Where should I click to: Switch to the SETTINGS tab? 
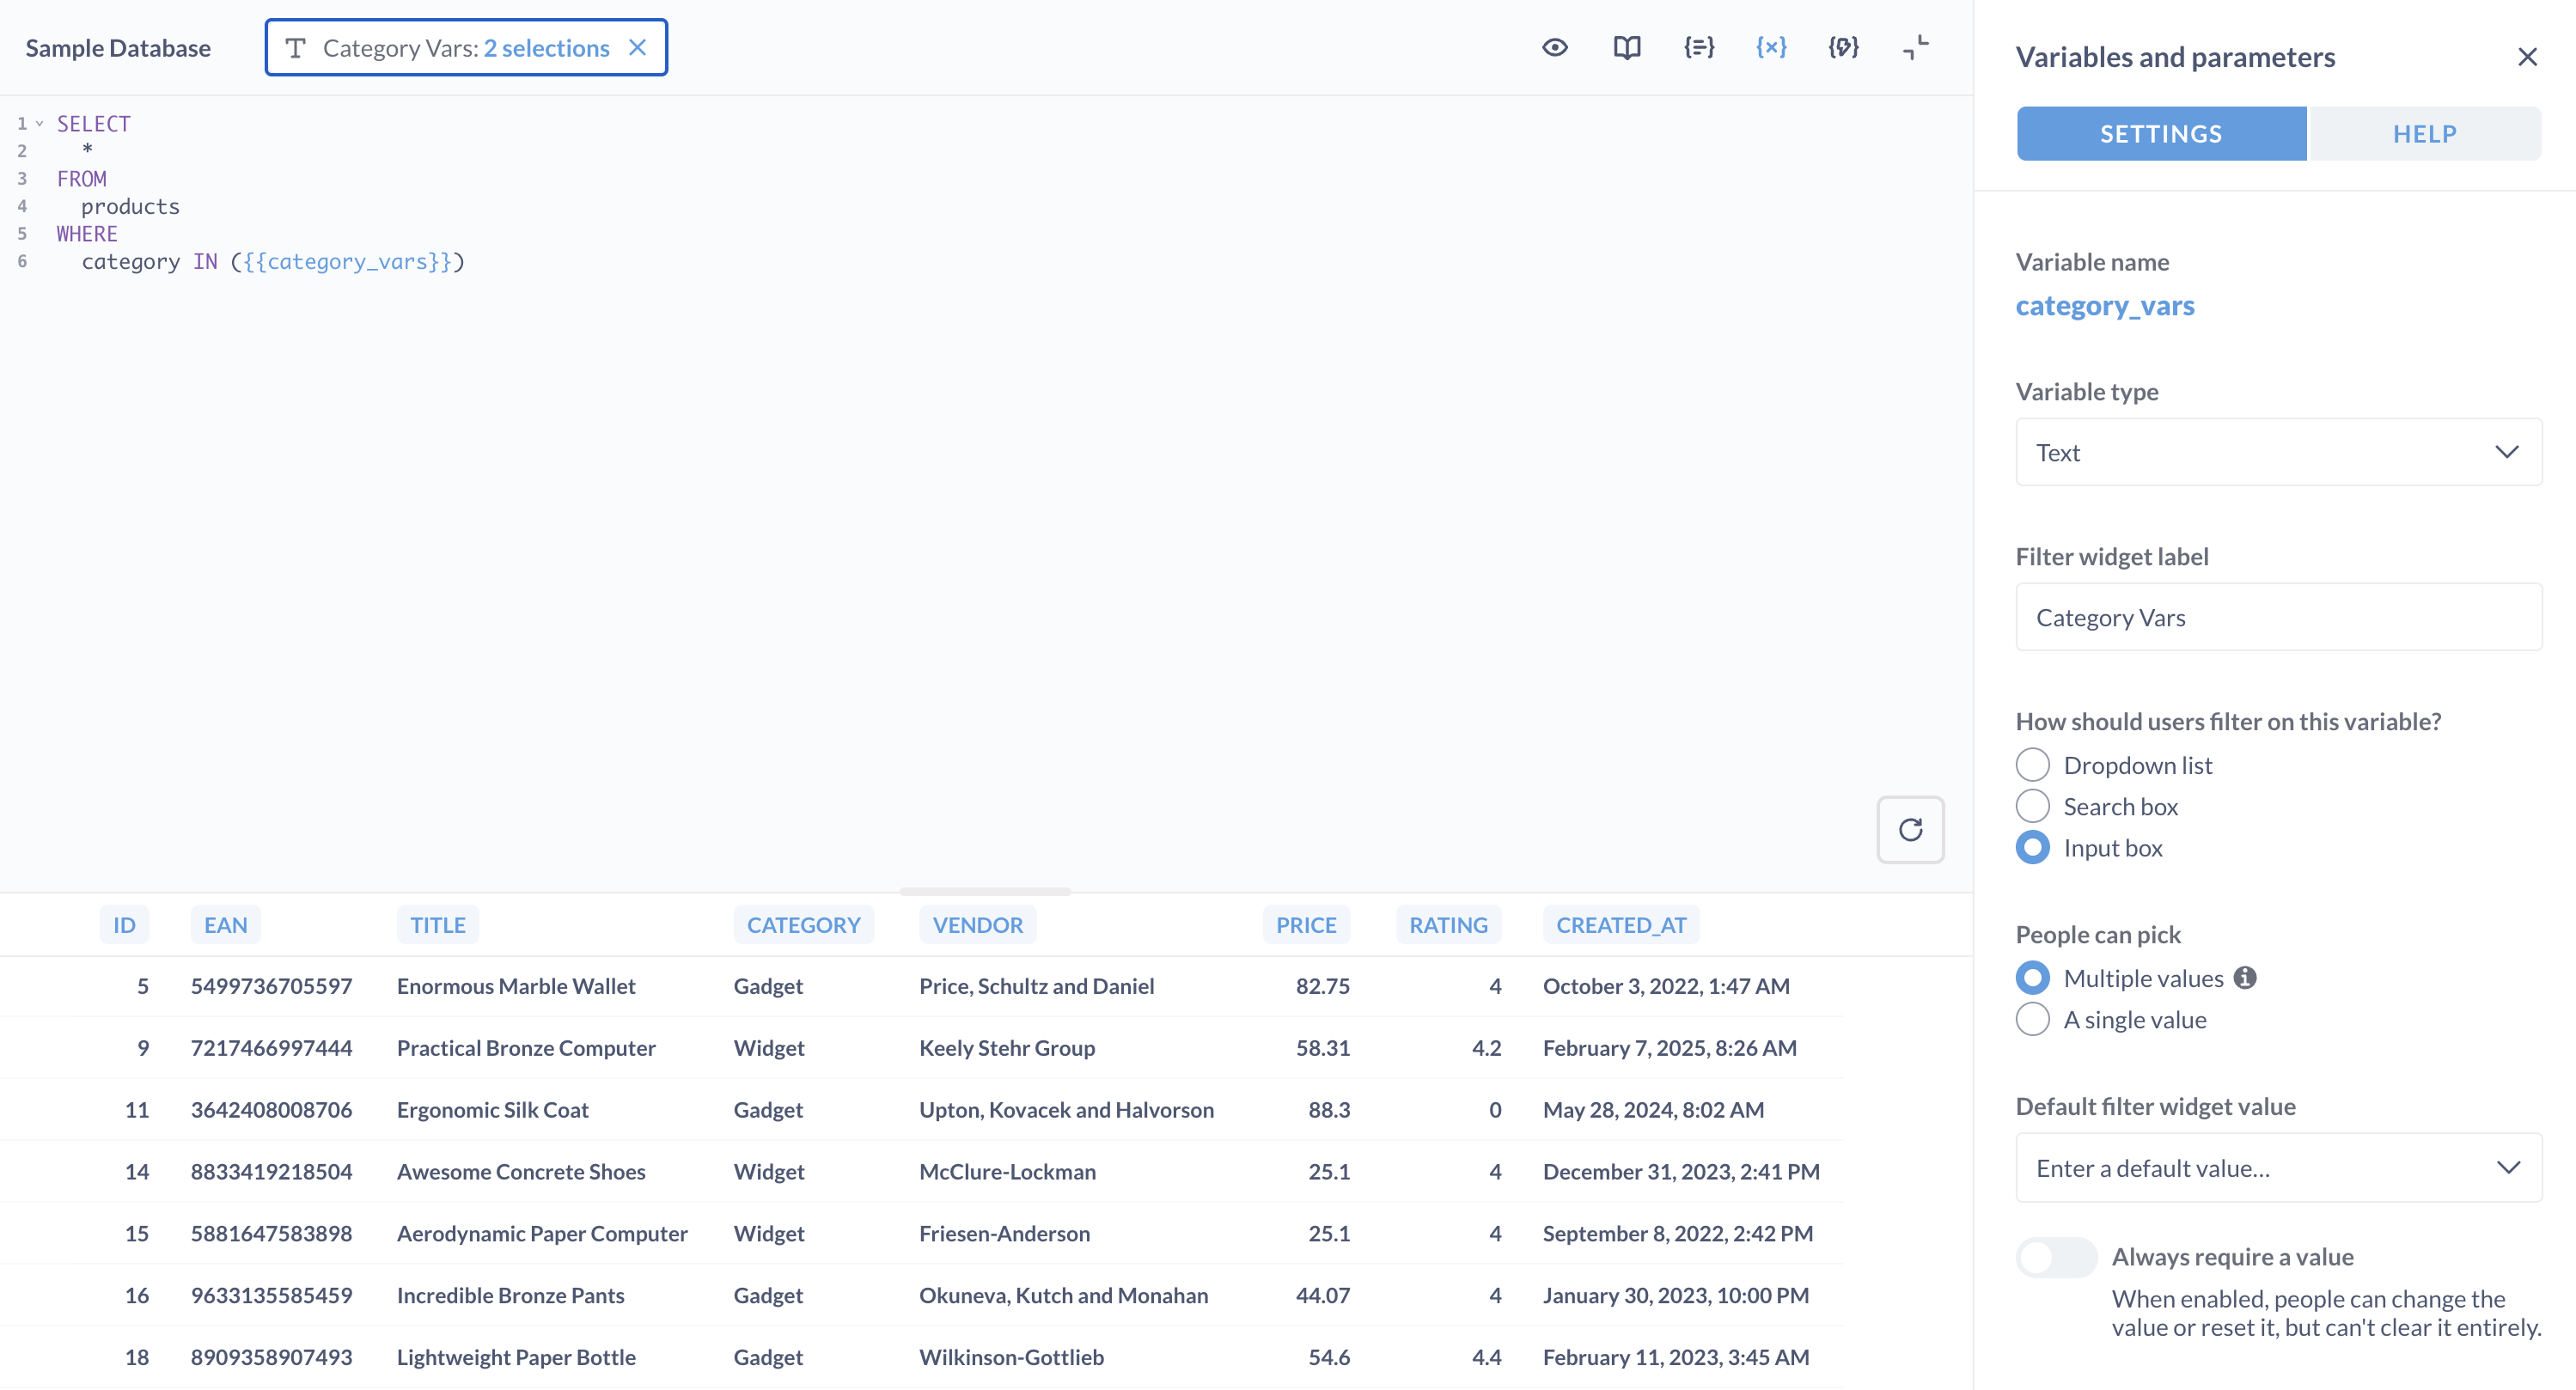click(x=2160, y=133)
